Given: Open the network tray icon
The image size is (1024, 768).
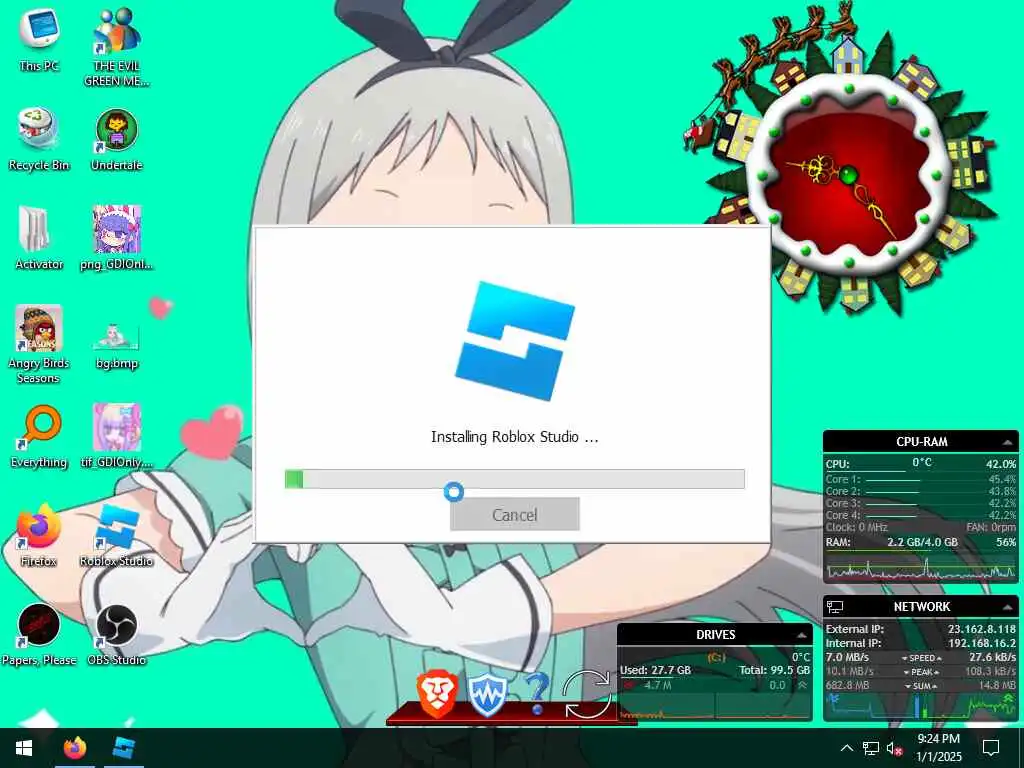Looking at the screenshot, I should coord(871,748).
